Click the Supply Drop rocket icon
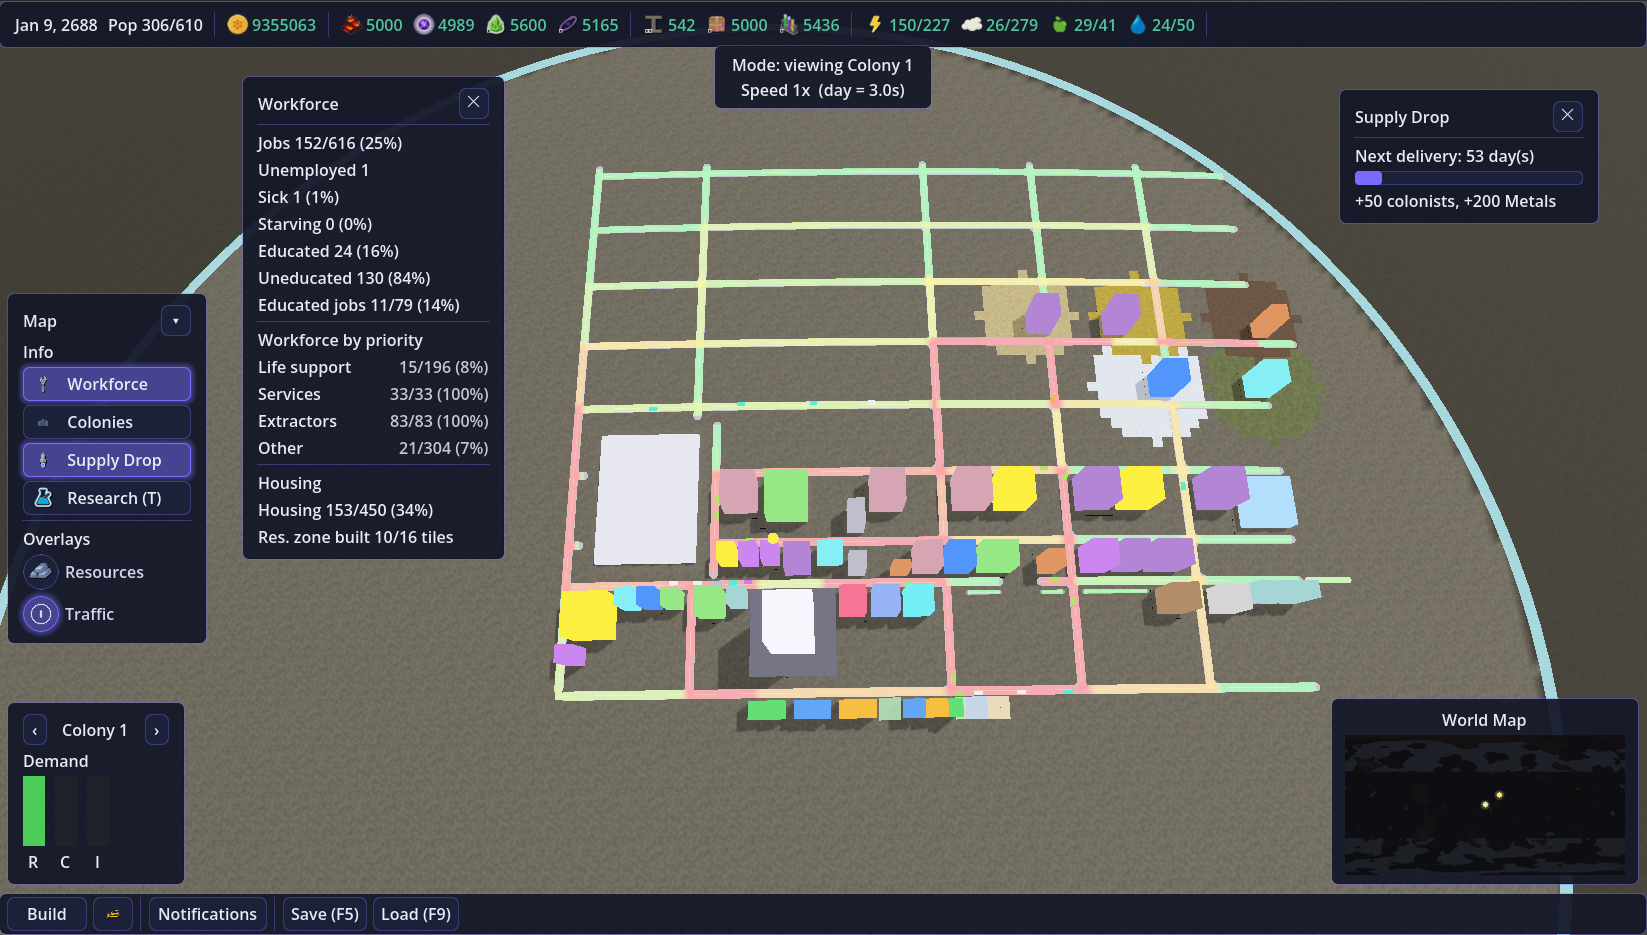This screenshot has height=935, width=1647. coord(43,460)
